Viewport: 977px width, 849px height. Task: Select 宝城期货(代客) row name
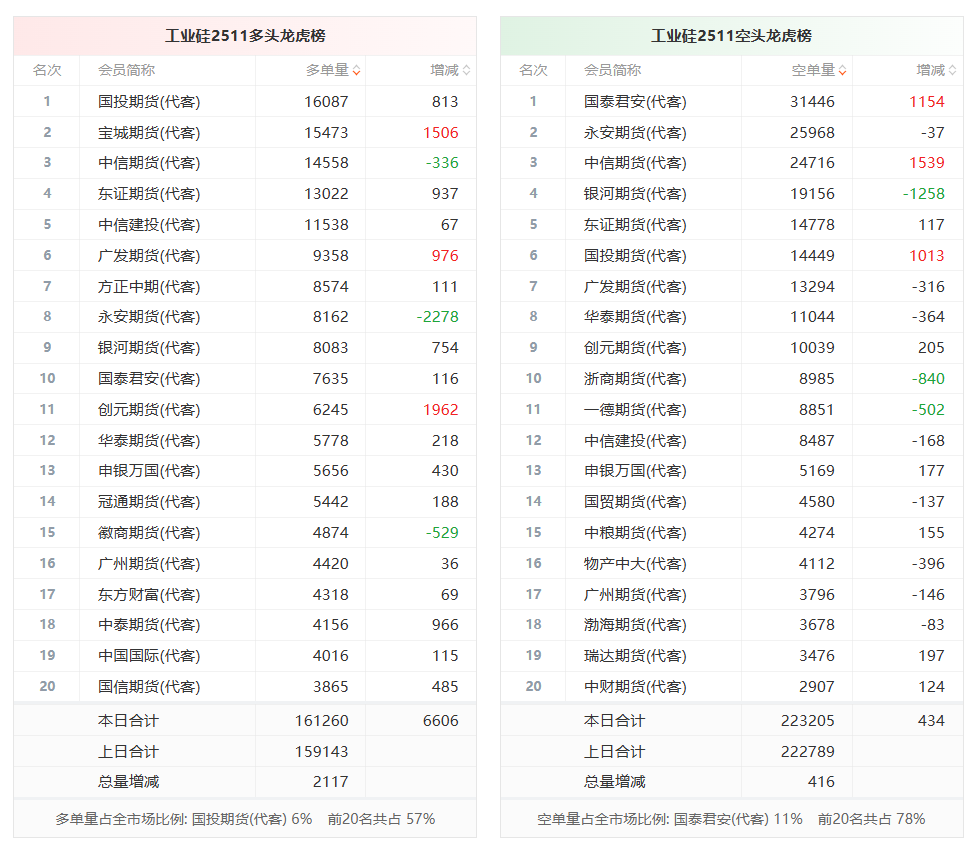click(x=149, y=133)
